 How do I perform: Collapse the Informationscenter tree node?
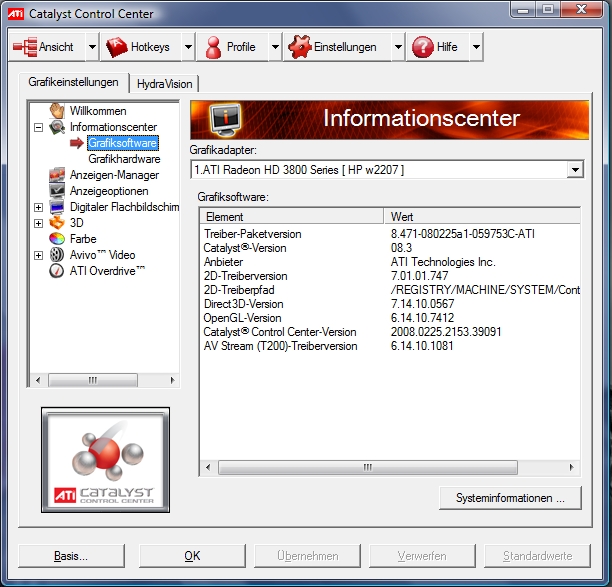38,127
